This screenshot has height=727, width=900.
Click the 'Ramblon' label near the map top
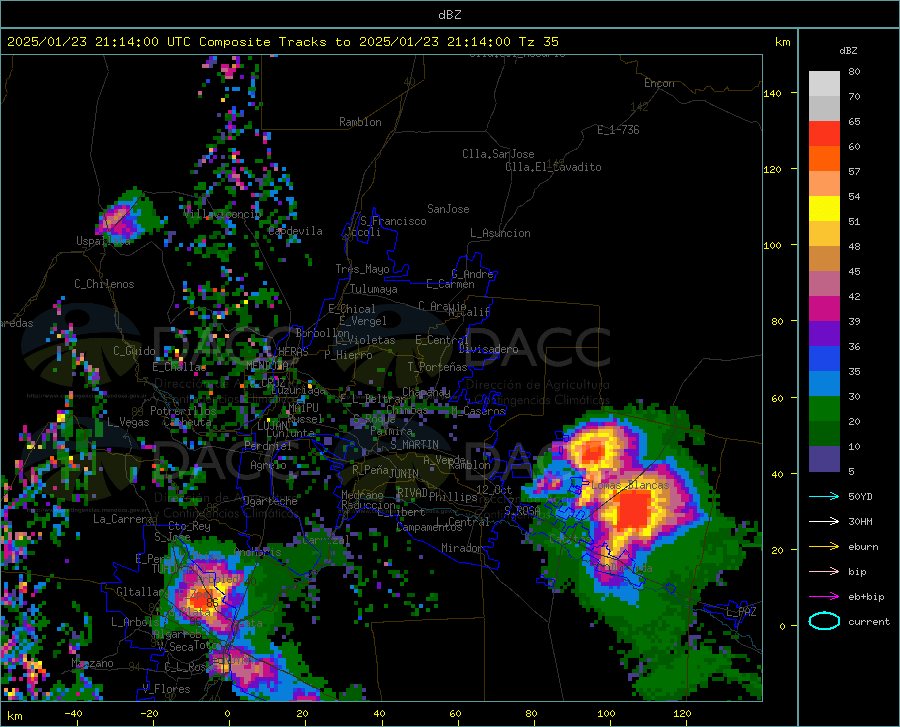[360, 122]
